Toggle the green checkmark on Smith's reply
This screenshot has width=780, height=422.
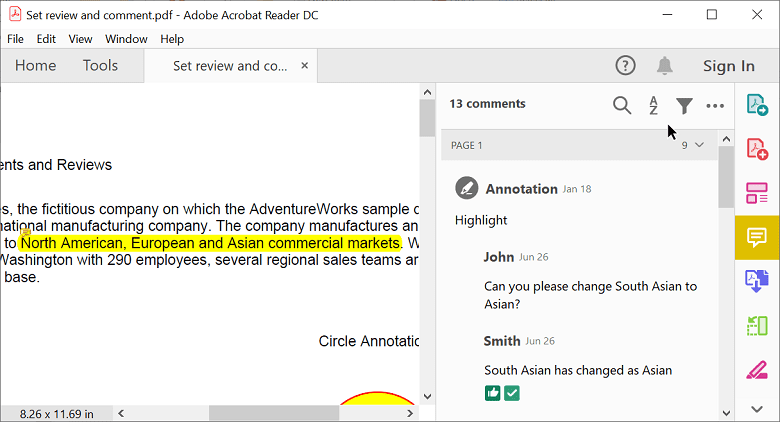(x=512, y=394)
